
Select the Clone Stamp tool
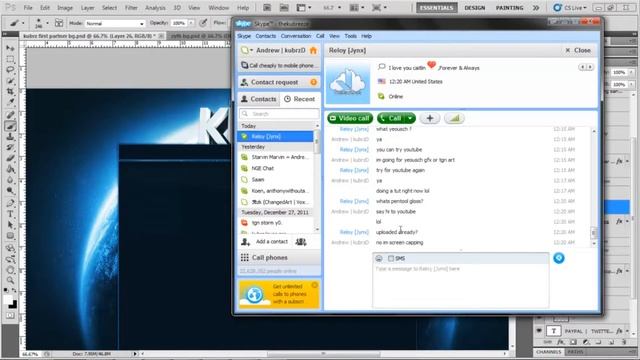10,137
